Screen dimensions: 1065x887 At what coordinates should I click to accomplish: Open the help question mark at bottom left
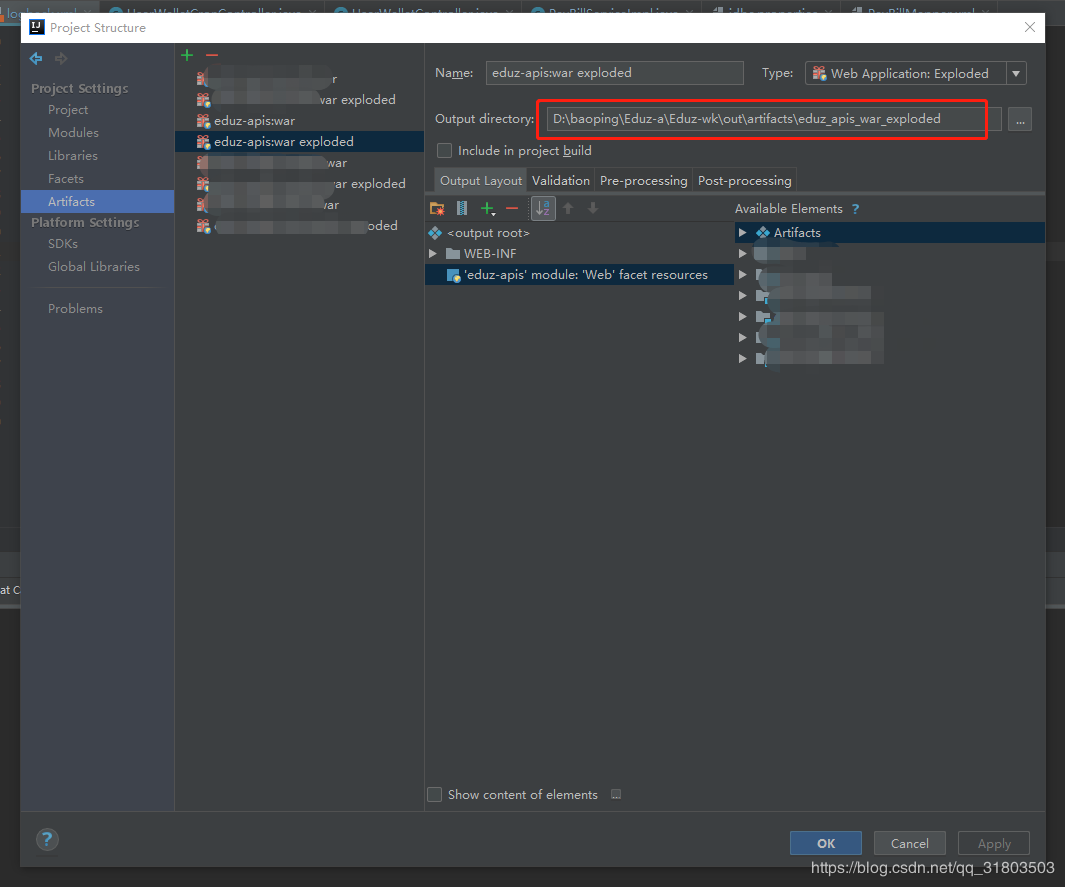pyautogui.click(x=47, y=840)
